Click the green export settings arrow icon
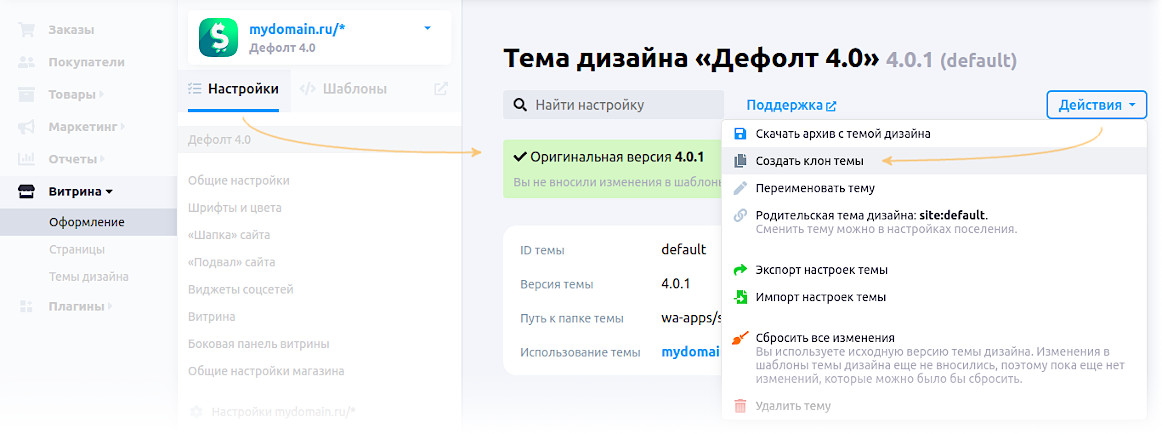Image resolution: width=1162 pixels, height=434 pixels. tap(740, 270)
